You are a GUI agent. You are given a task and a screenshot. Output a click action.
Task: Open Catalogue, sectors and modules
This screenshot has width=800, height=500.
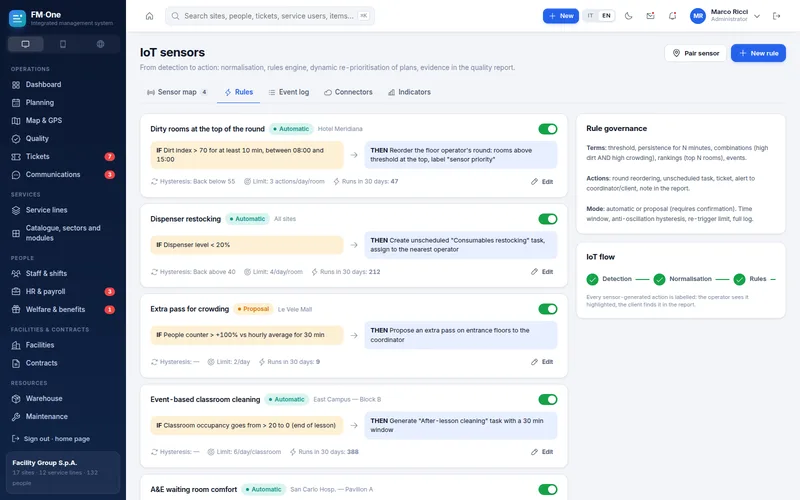click(63, 233)
